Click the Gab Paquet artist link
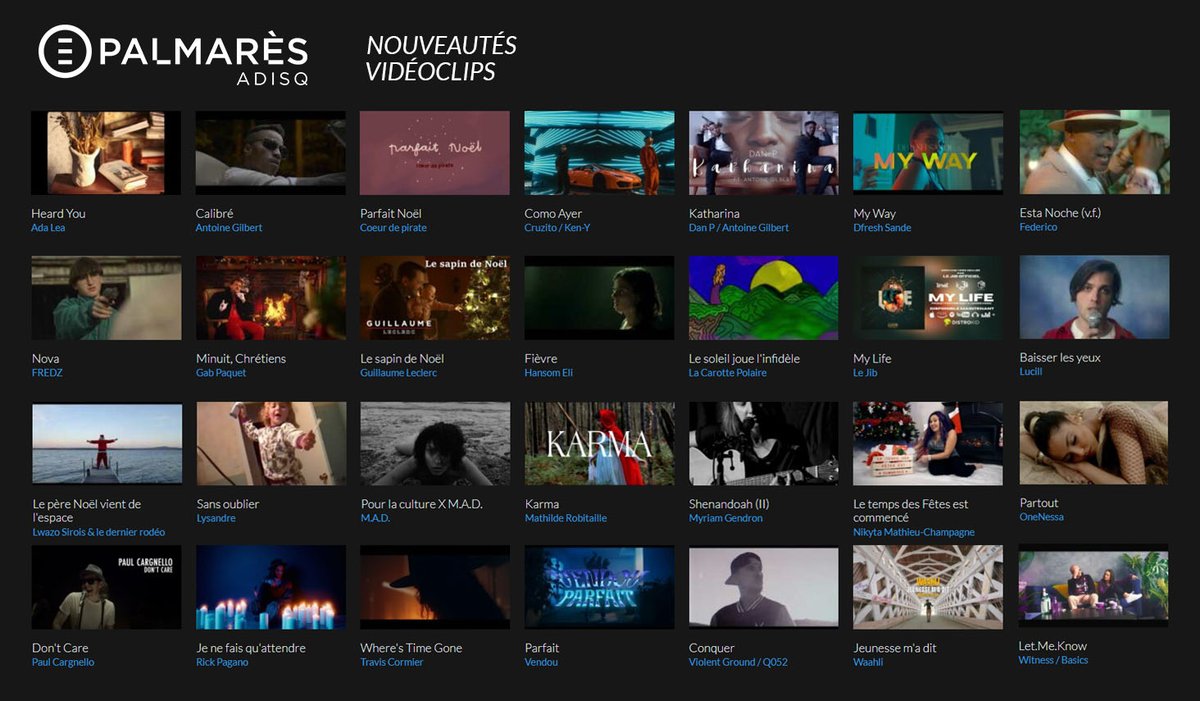The height and width of the screenshot is (701, 1200). pyautogui.click(x=221, y=373)
